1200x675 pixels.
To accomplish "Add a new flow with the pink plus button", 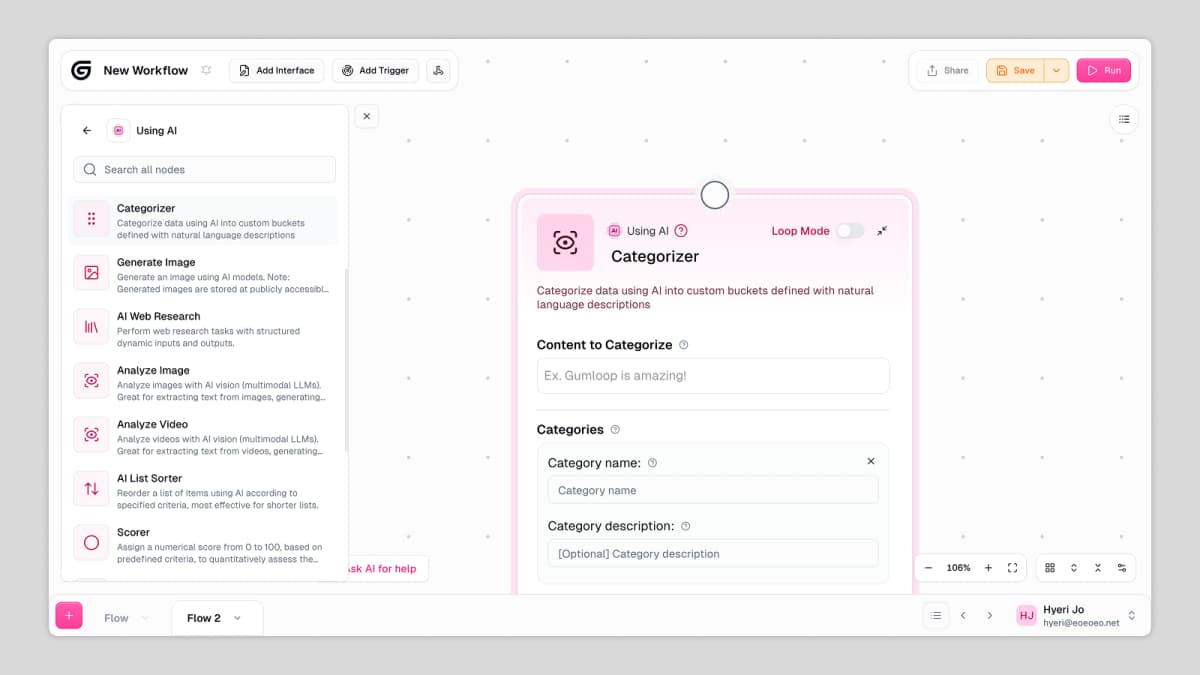I will click(x=69, y=616).
